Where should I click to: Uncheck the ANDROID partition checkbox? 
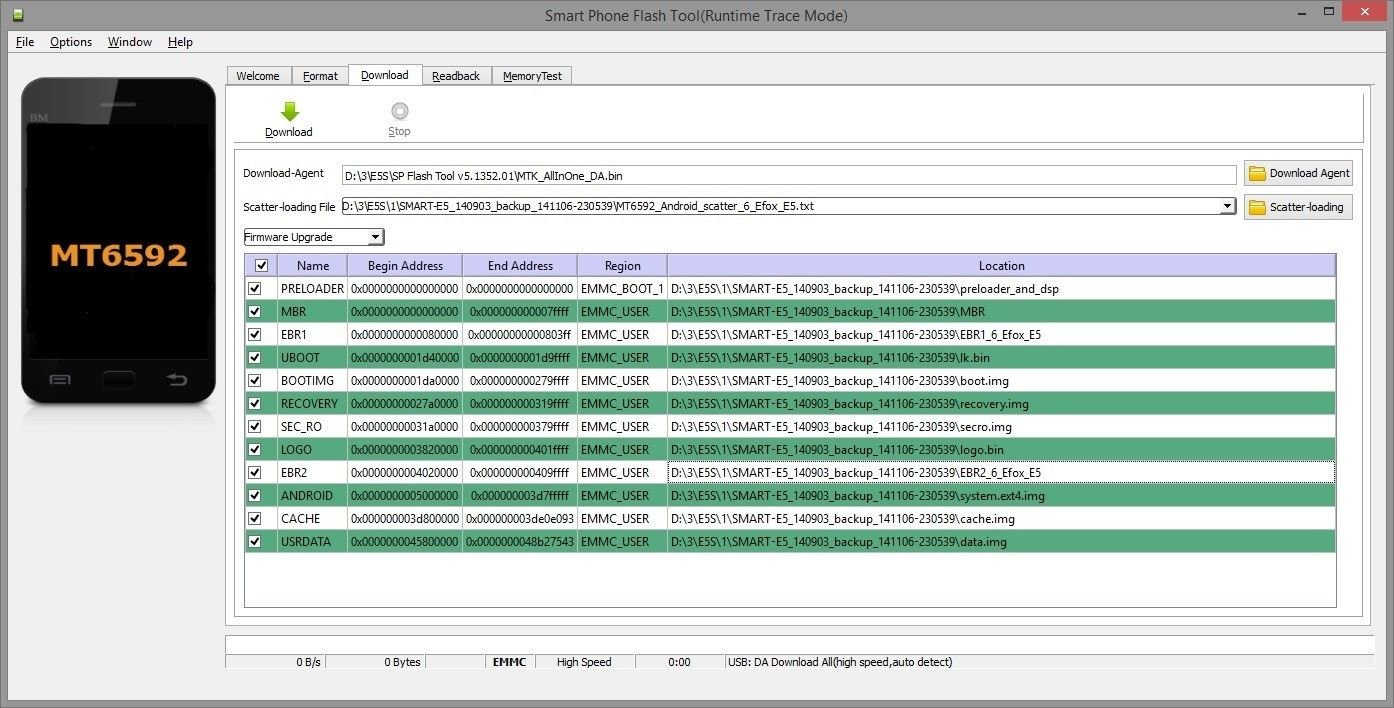(255, 495)
